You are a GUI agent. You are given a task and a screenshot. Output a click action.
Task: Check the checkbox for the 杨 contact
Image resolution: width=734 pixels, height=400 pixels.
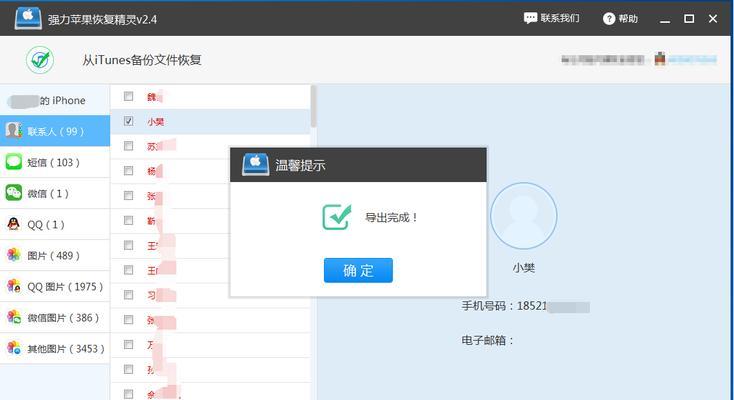[128, 170]
